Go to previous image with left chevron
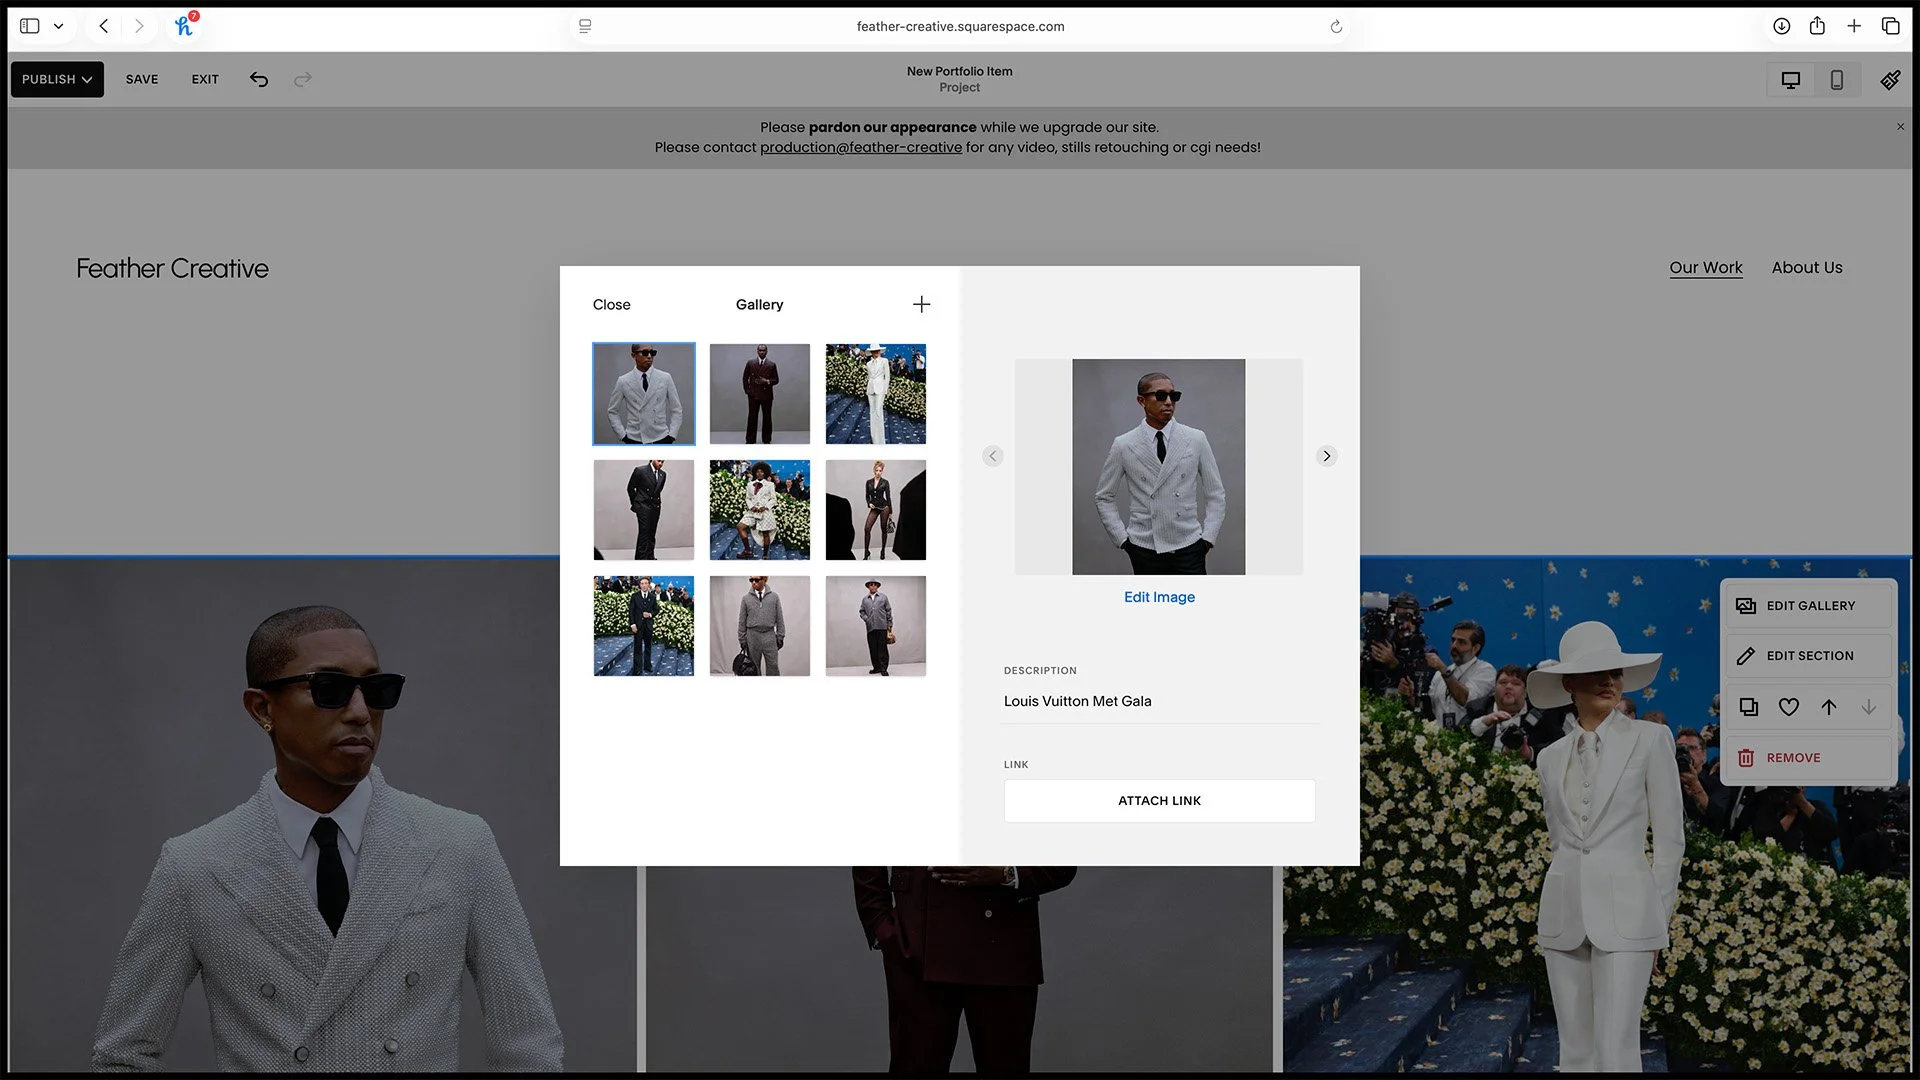The width and height of the screenshot is (1920, 1080). pyautogui.click(x=992, y=456)
